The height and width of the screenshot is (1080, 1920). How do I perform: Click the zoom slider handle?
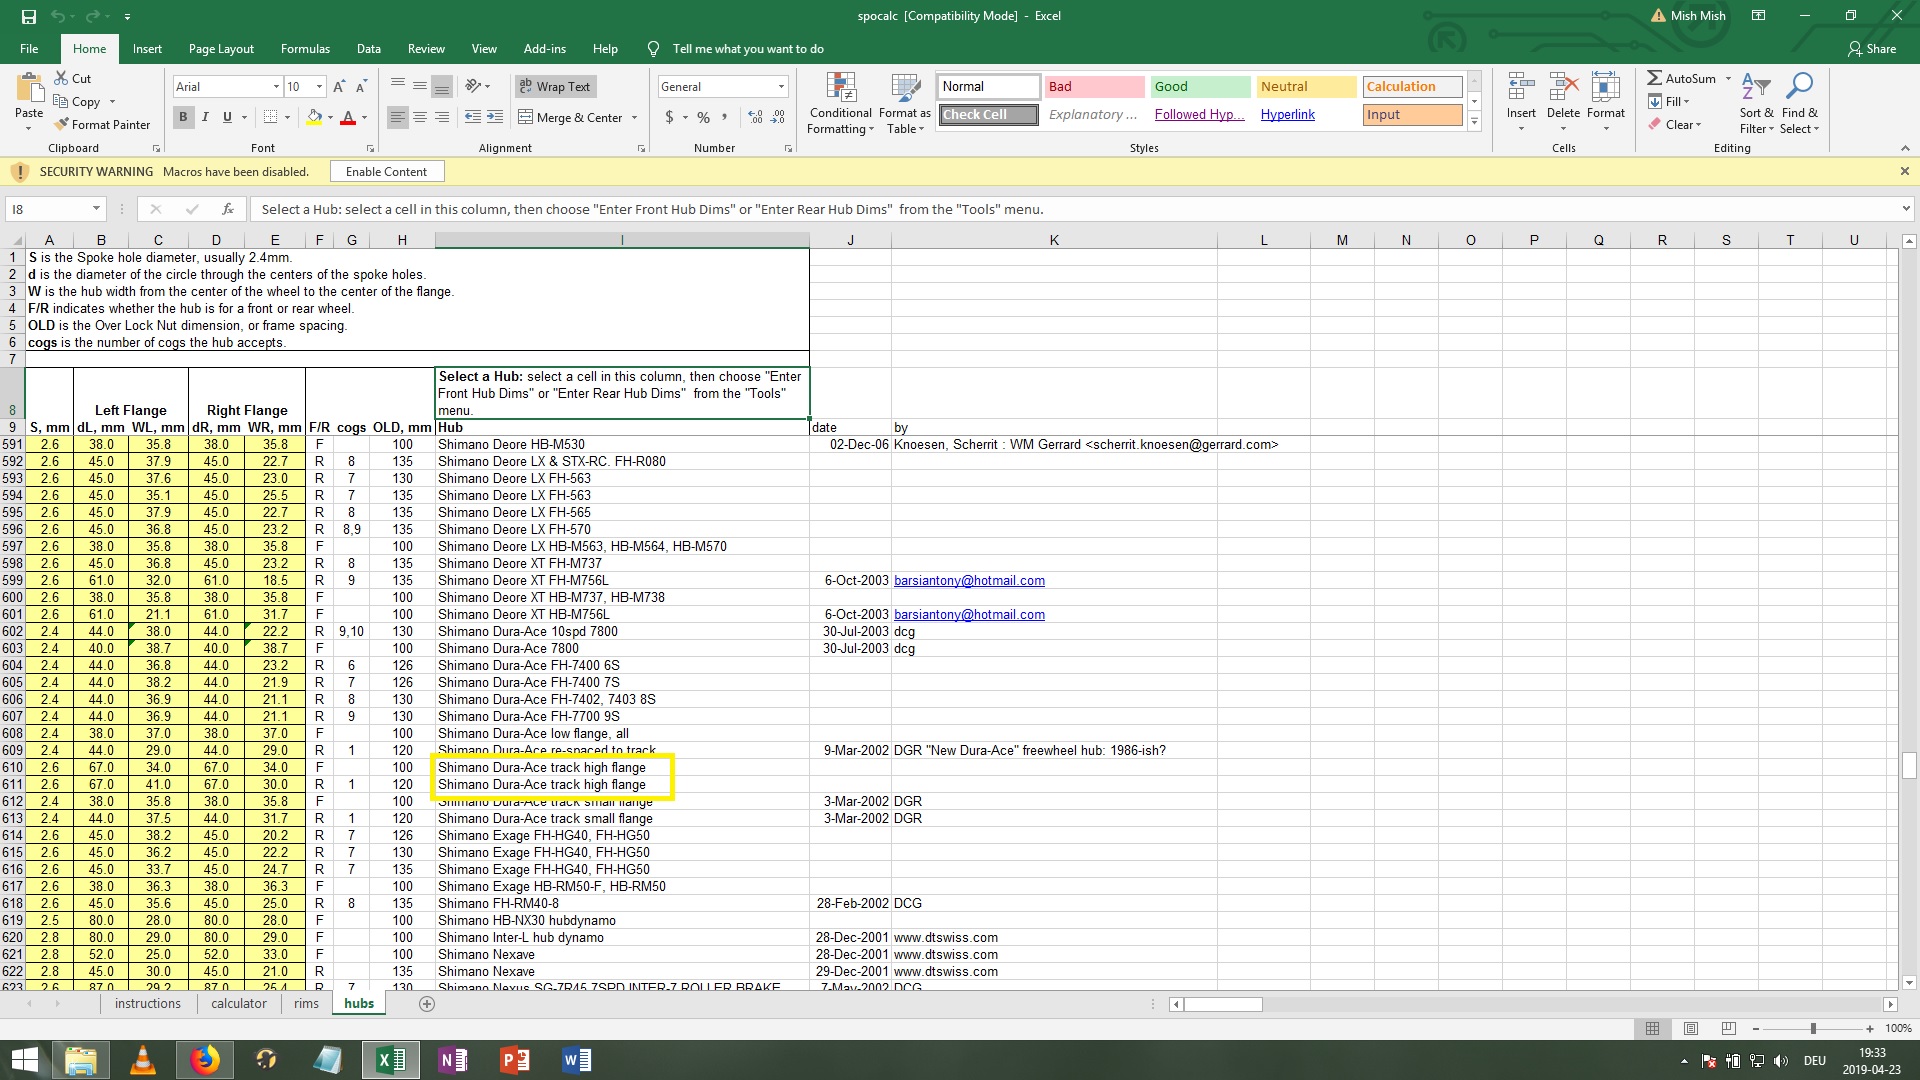point(1813,1028)
